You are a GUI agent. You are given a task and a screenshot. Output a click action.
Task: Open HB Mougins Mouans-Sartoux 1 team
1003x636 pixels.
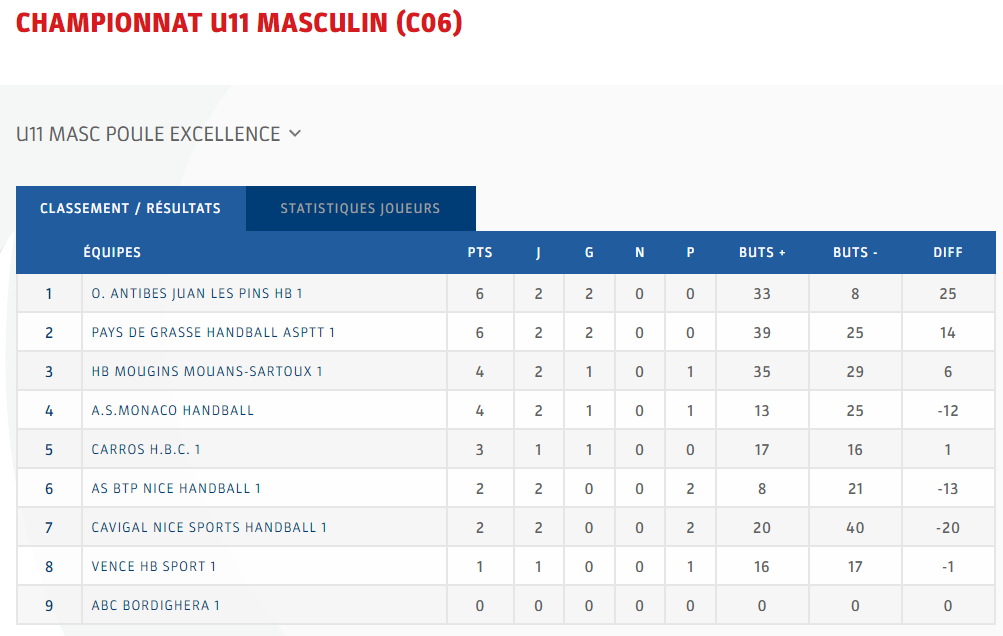[207, 372]
